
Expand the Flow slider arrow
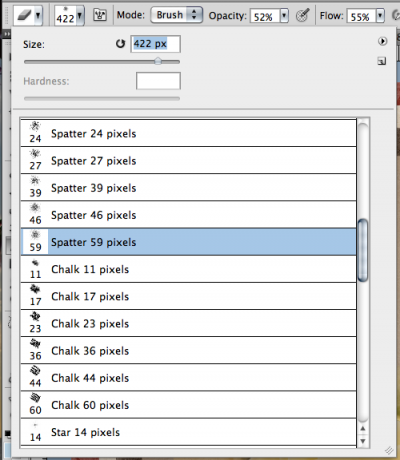tap(380, 16)
